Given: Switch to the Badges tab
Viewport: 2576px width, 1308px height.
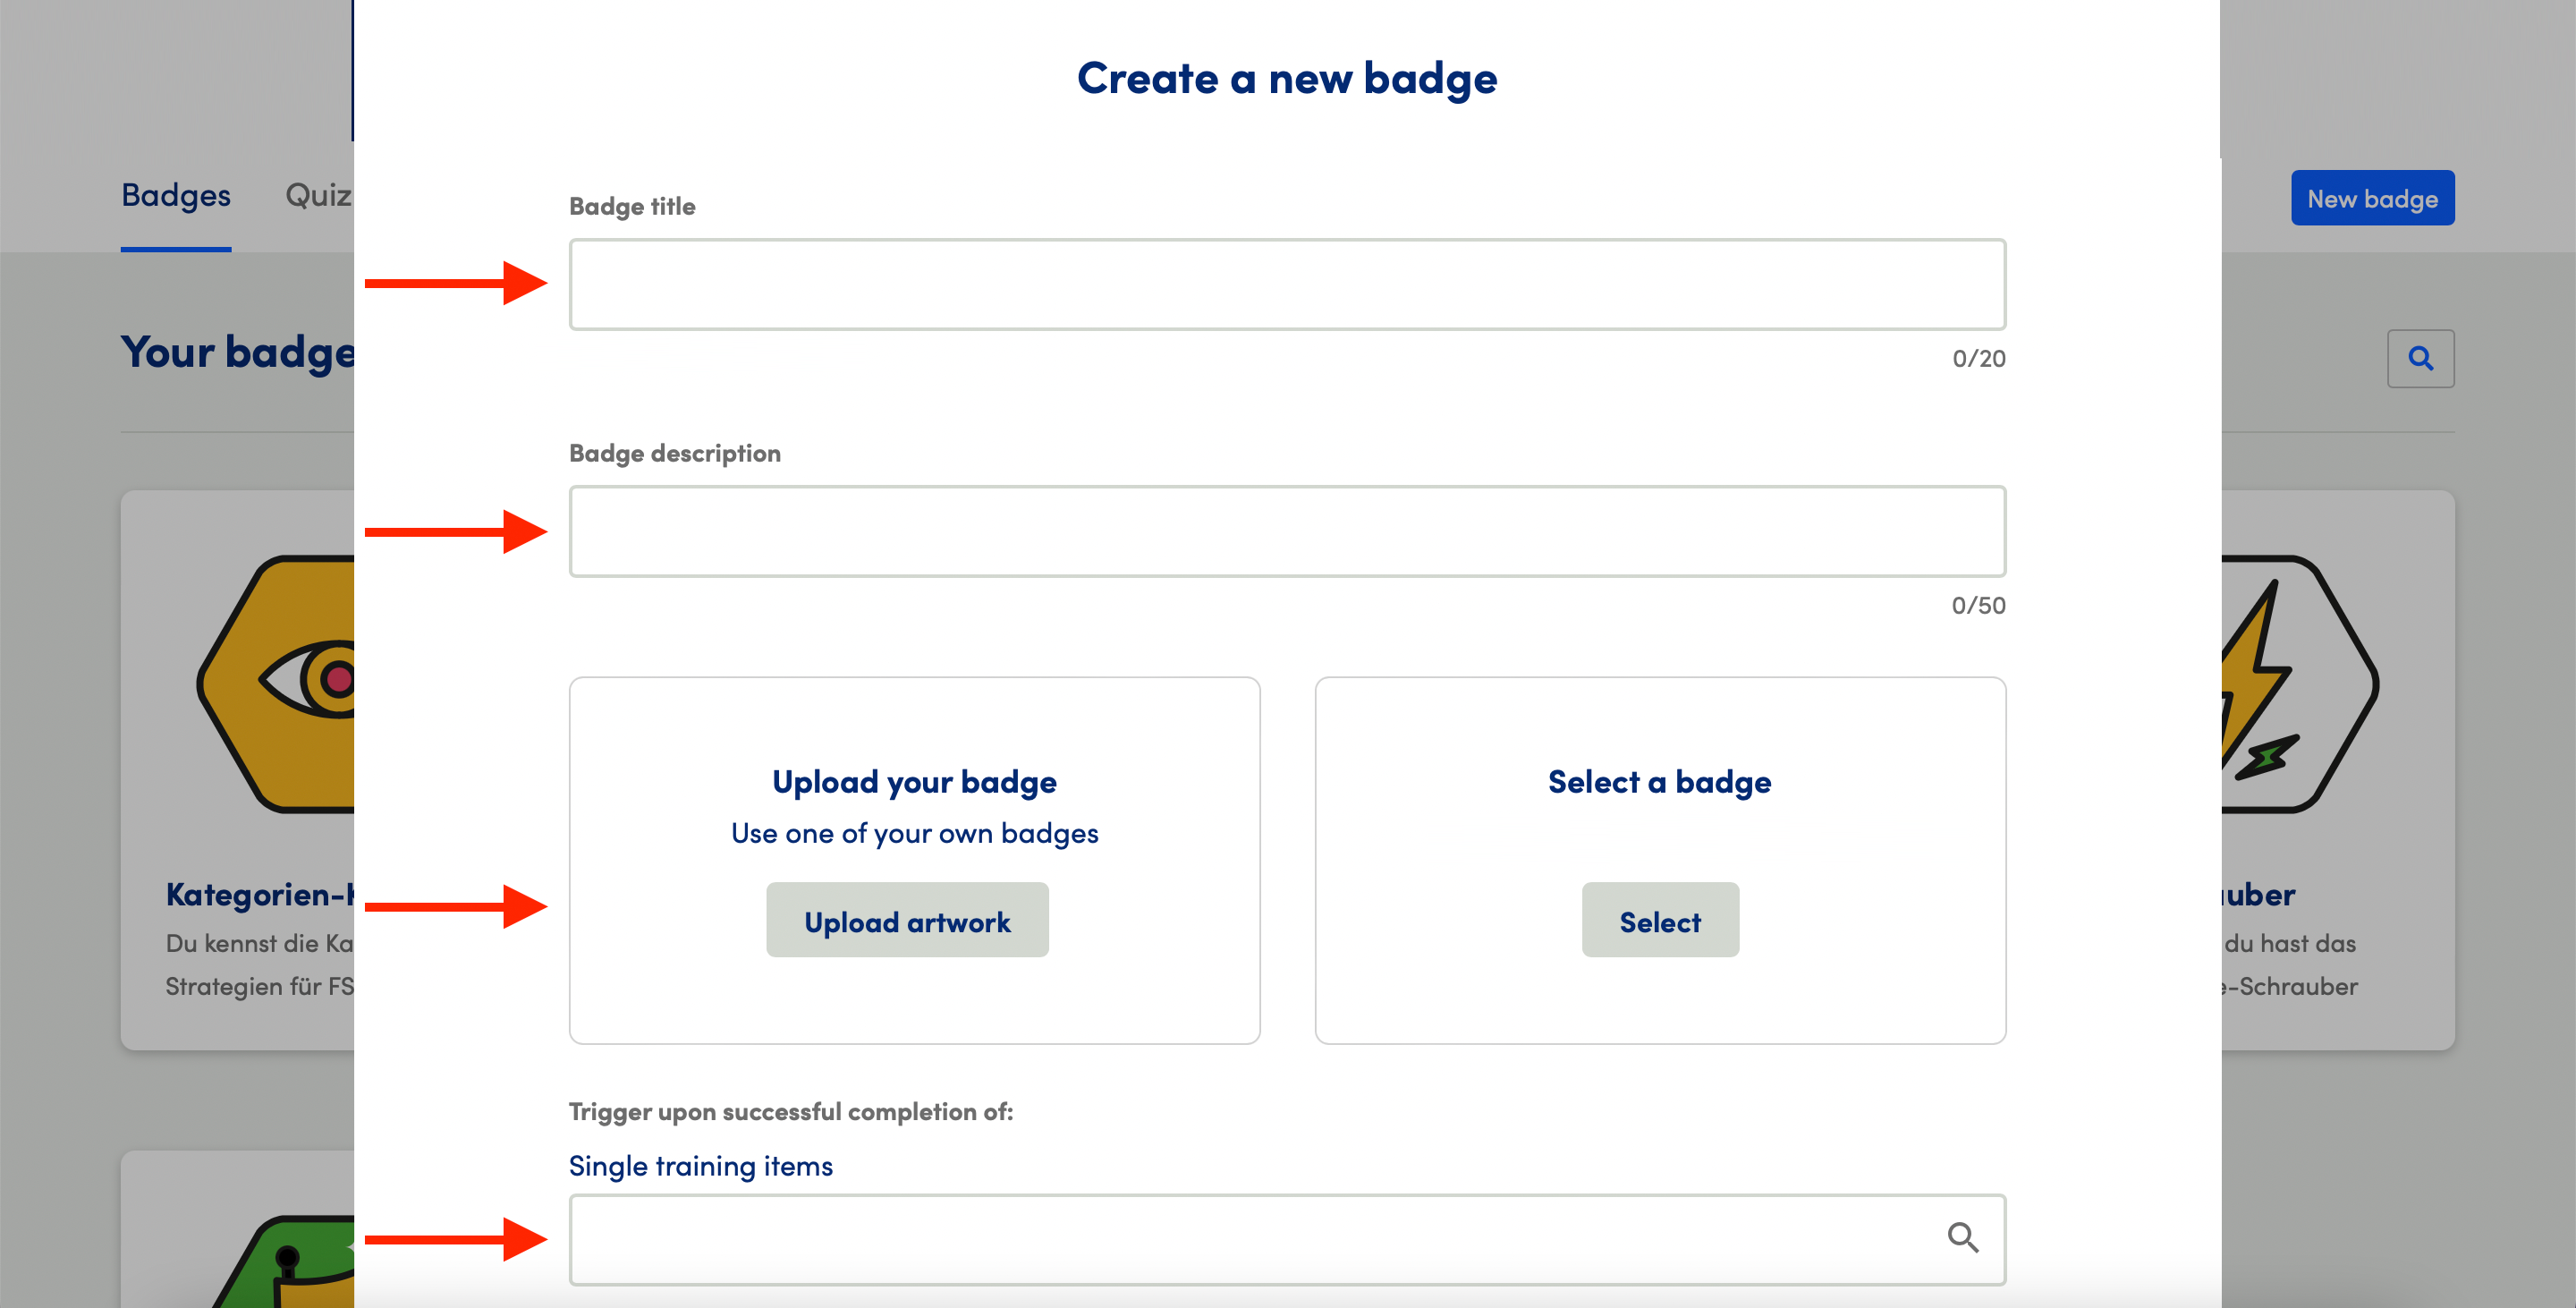Looking at the screenshot, I should (x=176, y=195).
